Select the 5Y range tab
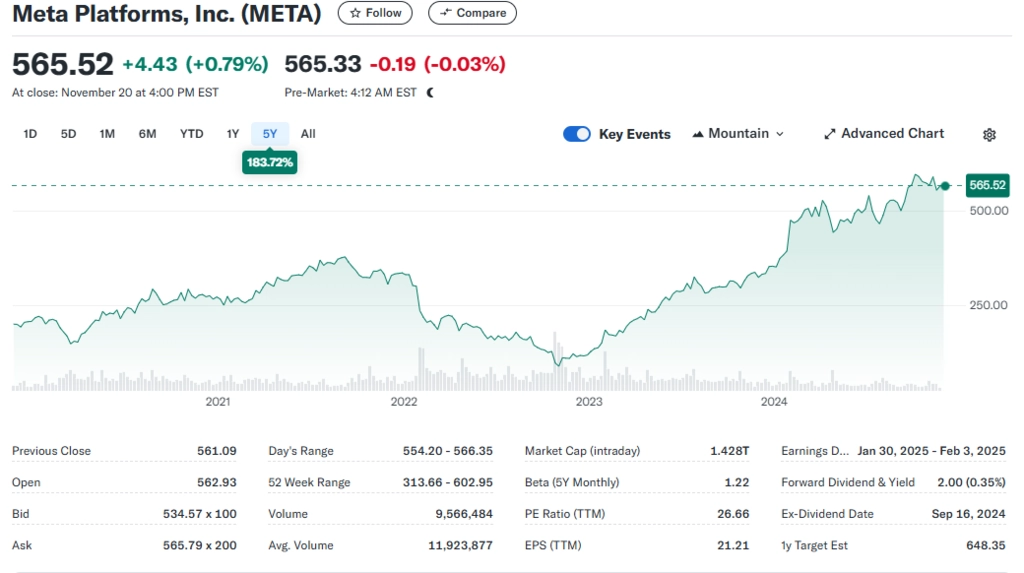This screenshot has height=573, width=1024. (x=270, y=134)
